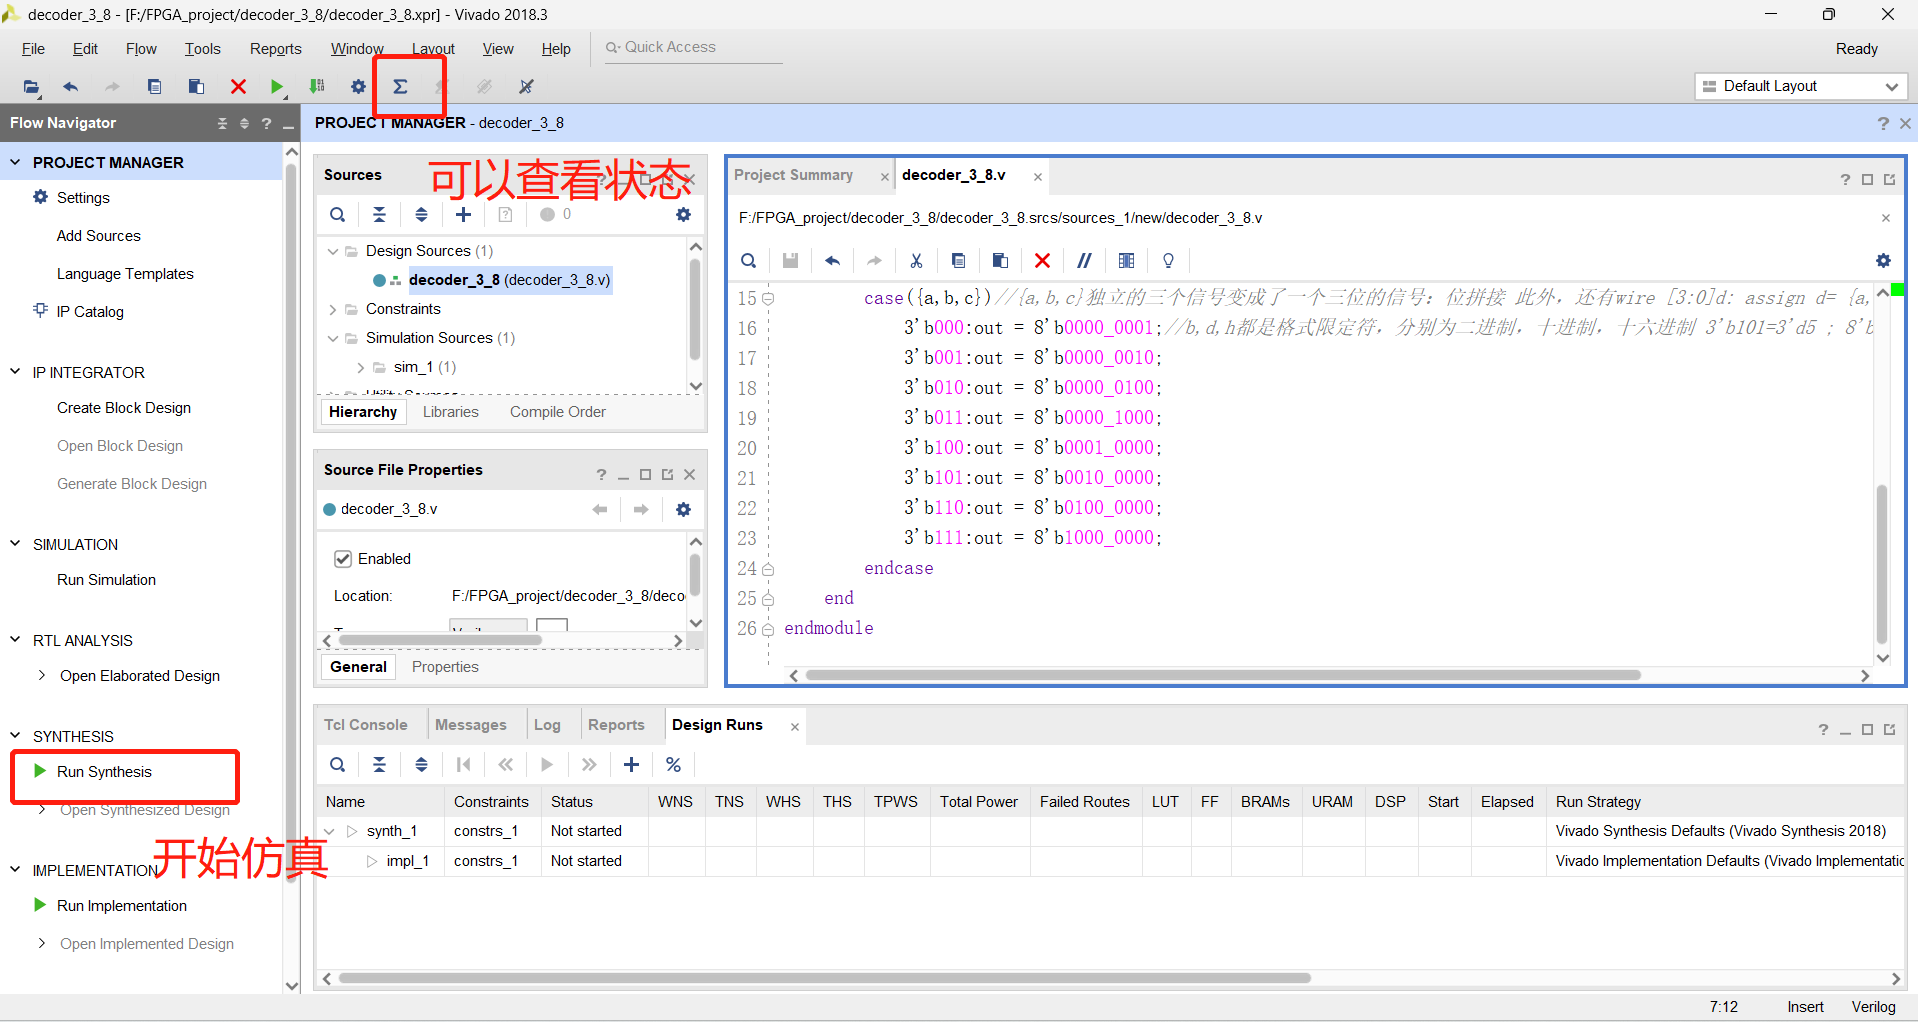
Task: Click the Add Sources plus icon
Action: 463,215
